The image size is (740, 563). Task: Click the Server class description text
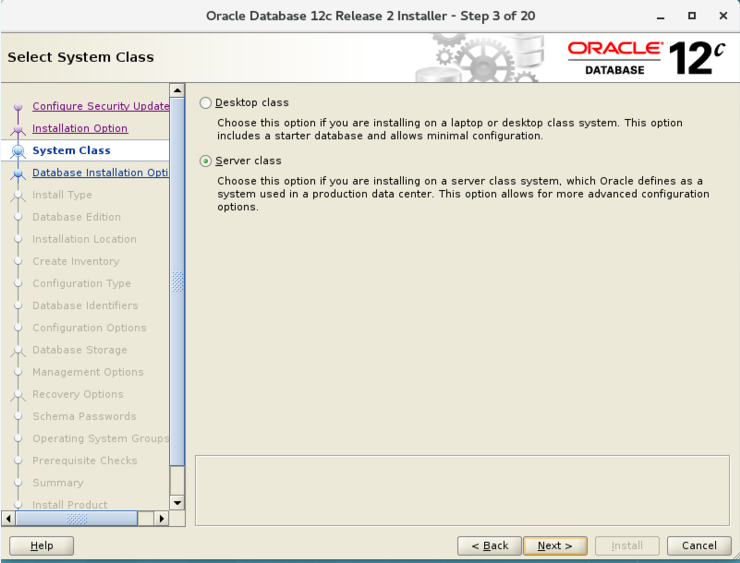pyautogui.click(x=463, y=194)
